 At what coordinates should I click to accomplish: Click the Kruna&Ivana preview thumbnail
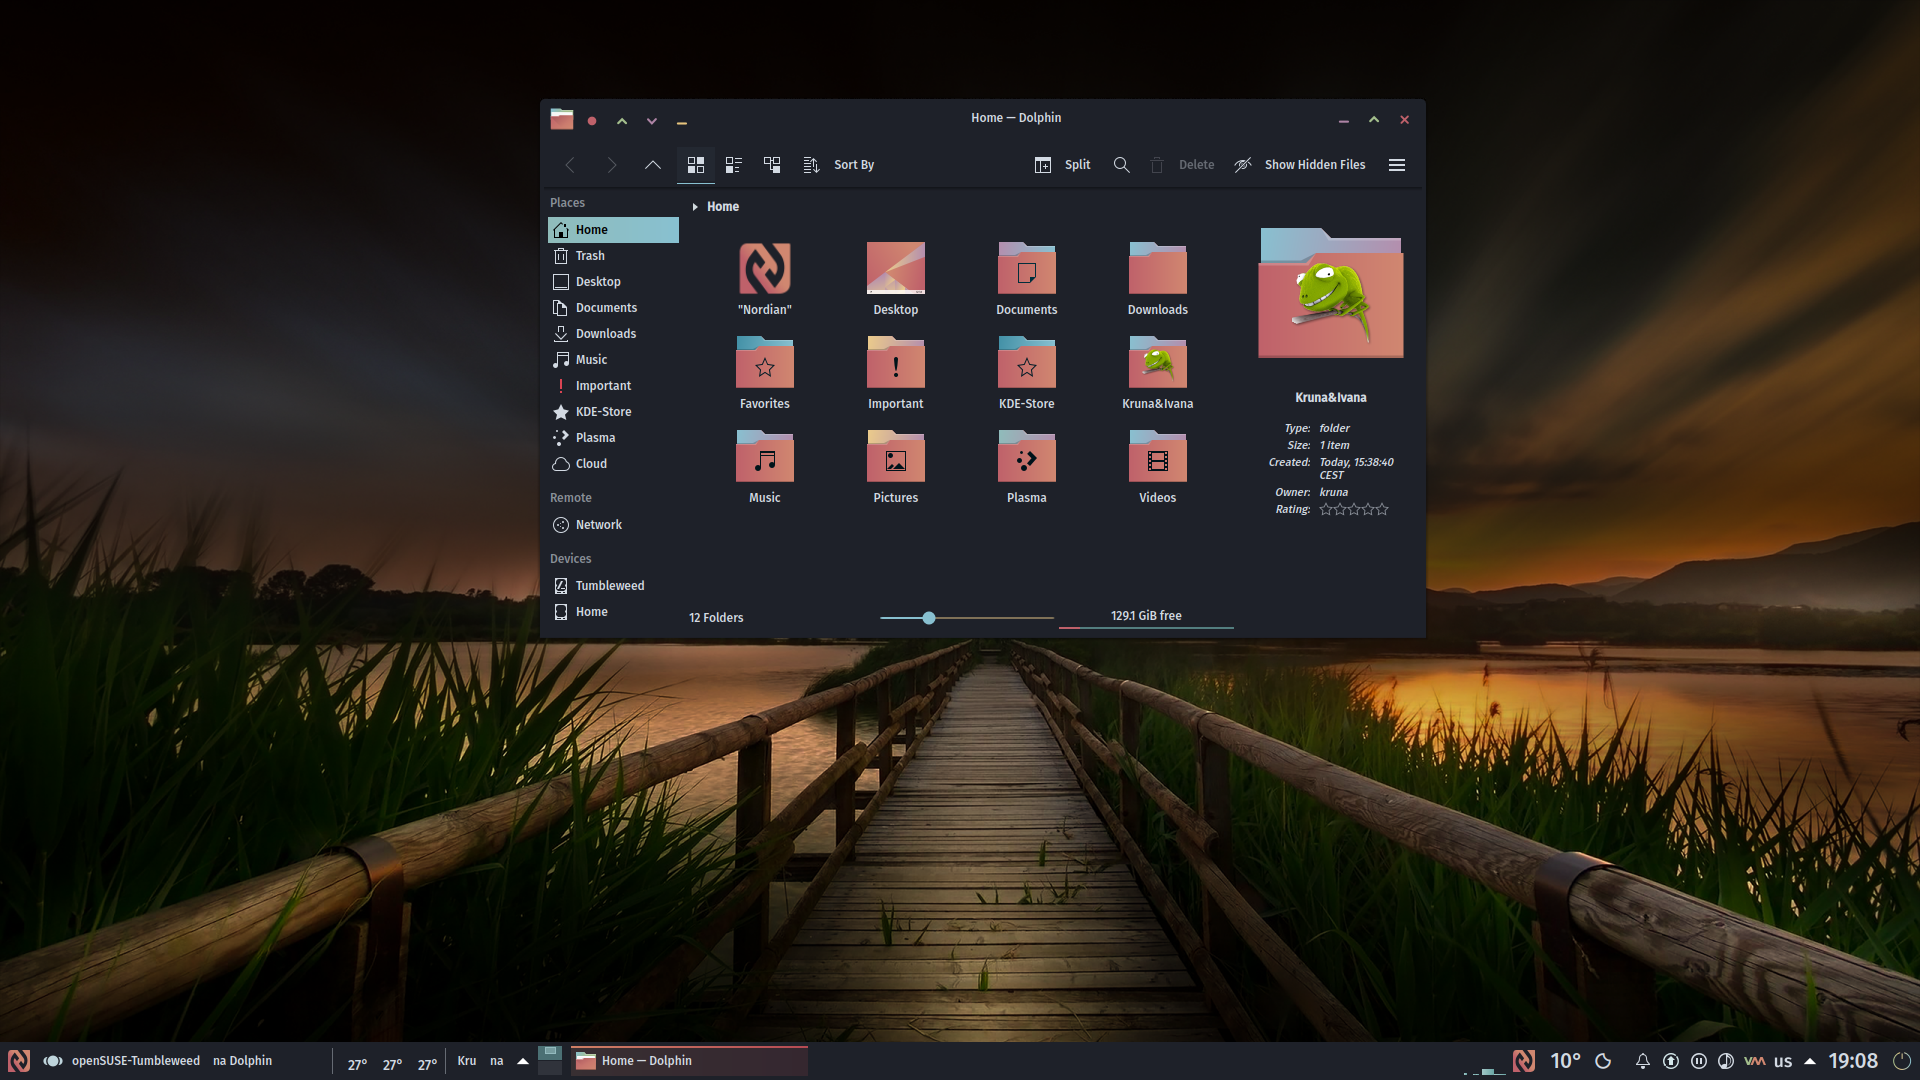pyautogui.click(x=1331, y=293)
